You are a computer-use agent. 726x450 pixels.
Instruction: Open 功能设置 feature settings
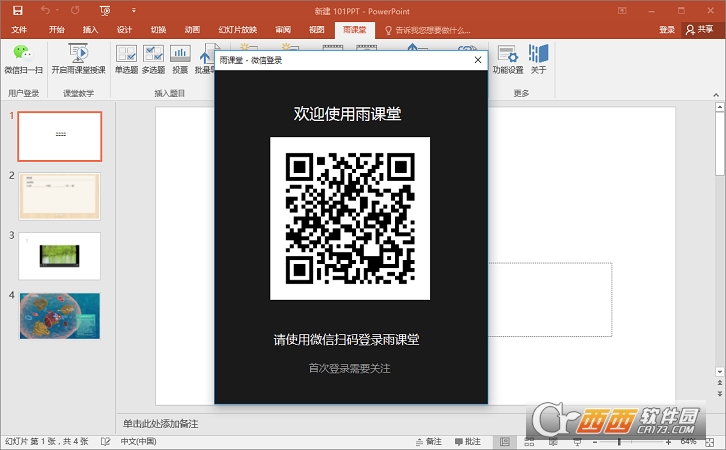tap(507, 59)
